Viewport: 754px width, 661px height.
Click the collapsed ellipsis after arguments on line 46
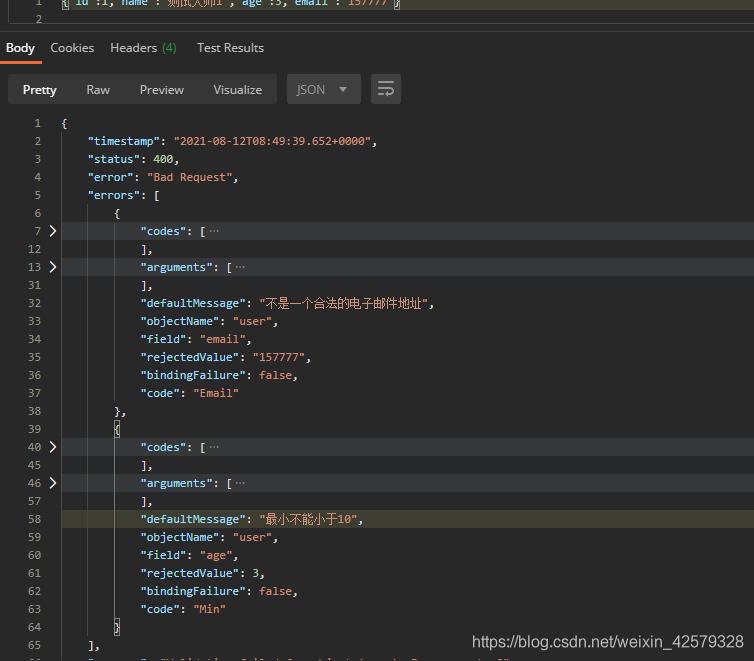(240, 483)
